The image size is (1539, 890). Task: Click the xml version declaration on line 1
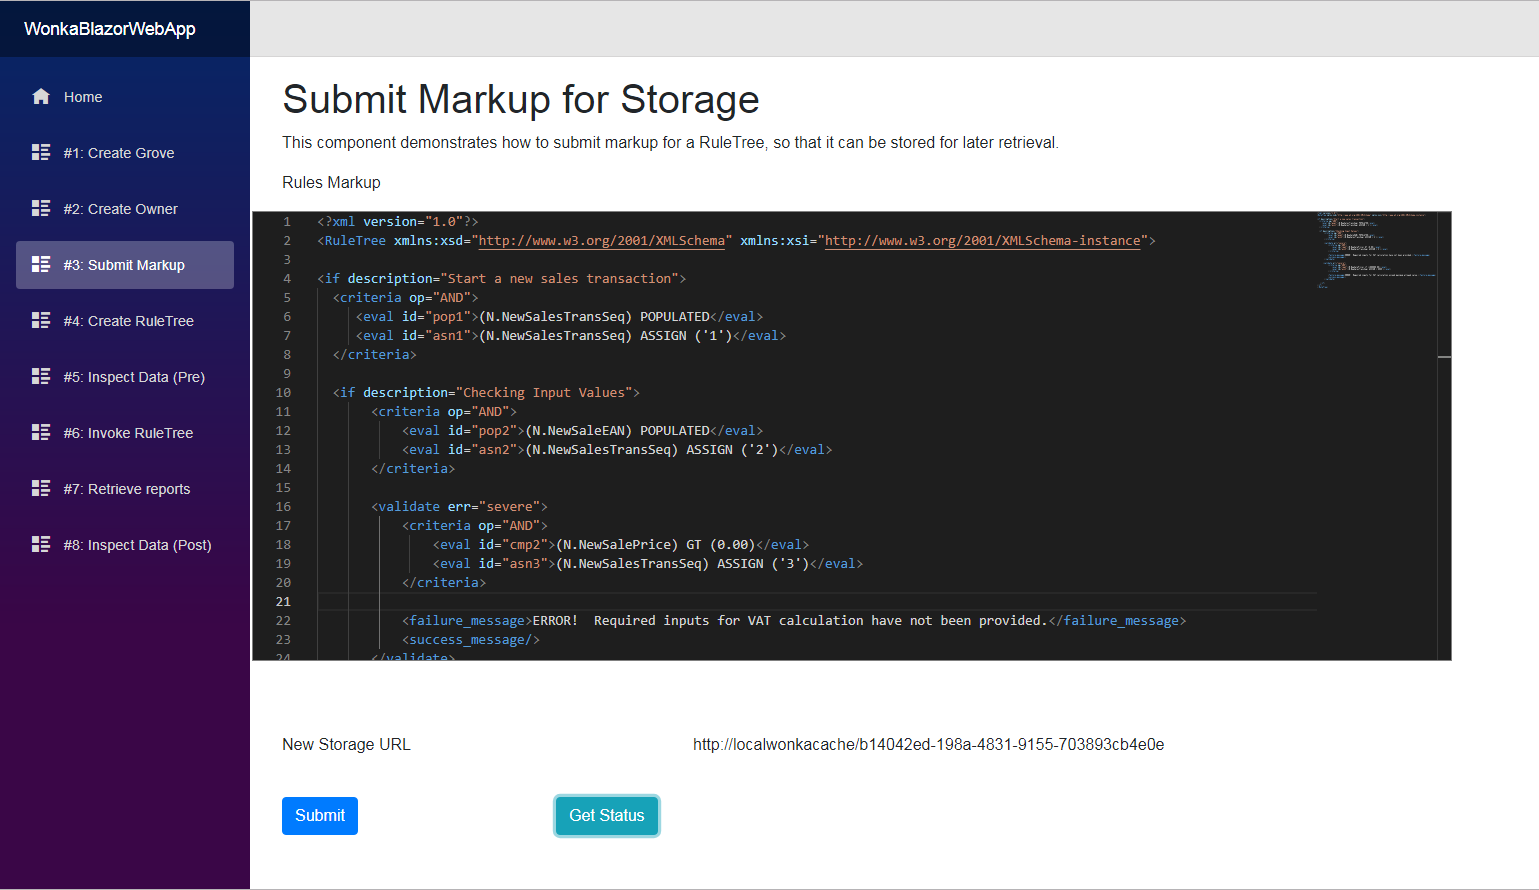click(398, 222)
